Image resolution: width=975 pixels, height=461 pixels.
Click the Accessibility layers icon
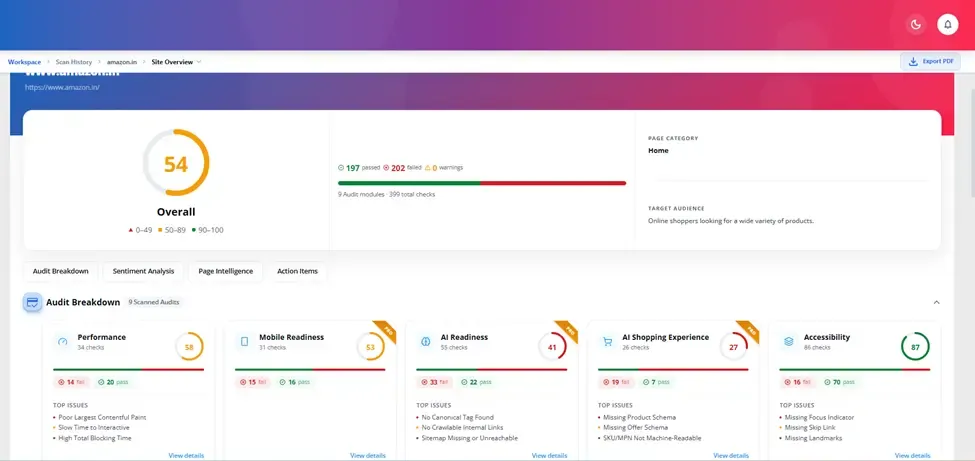(x=789, y=342)
